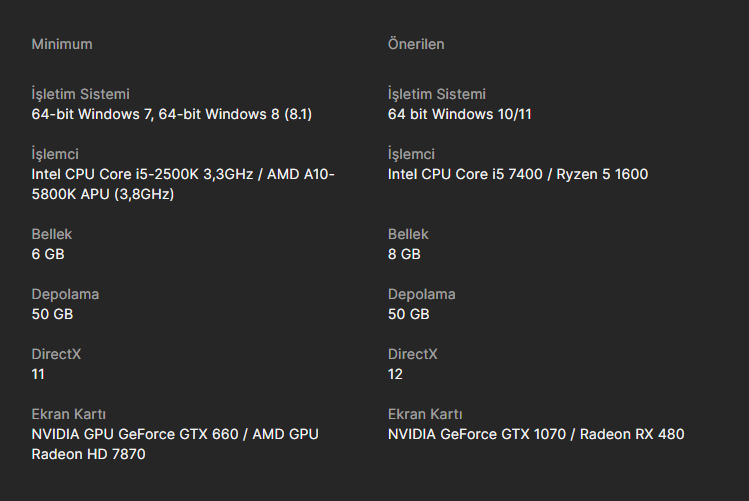Image resolution: width=749 pixels, height=501 pixels.
Task: Click the 6 GB memory value
Action: pyautogui.click(x=48, y=254)
